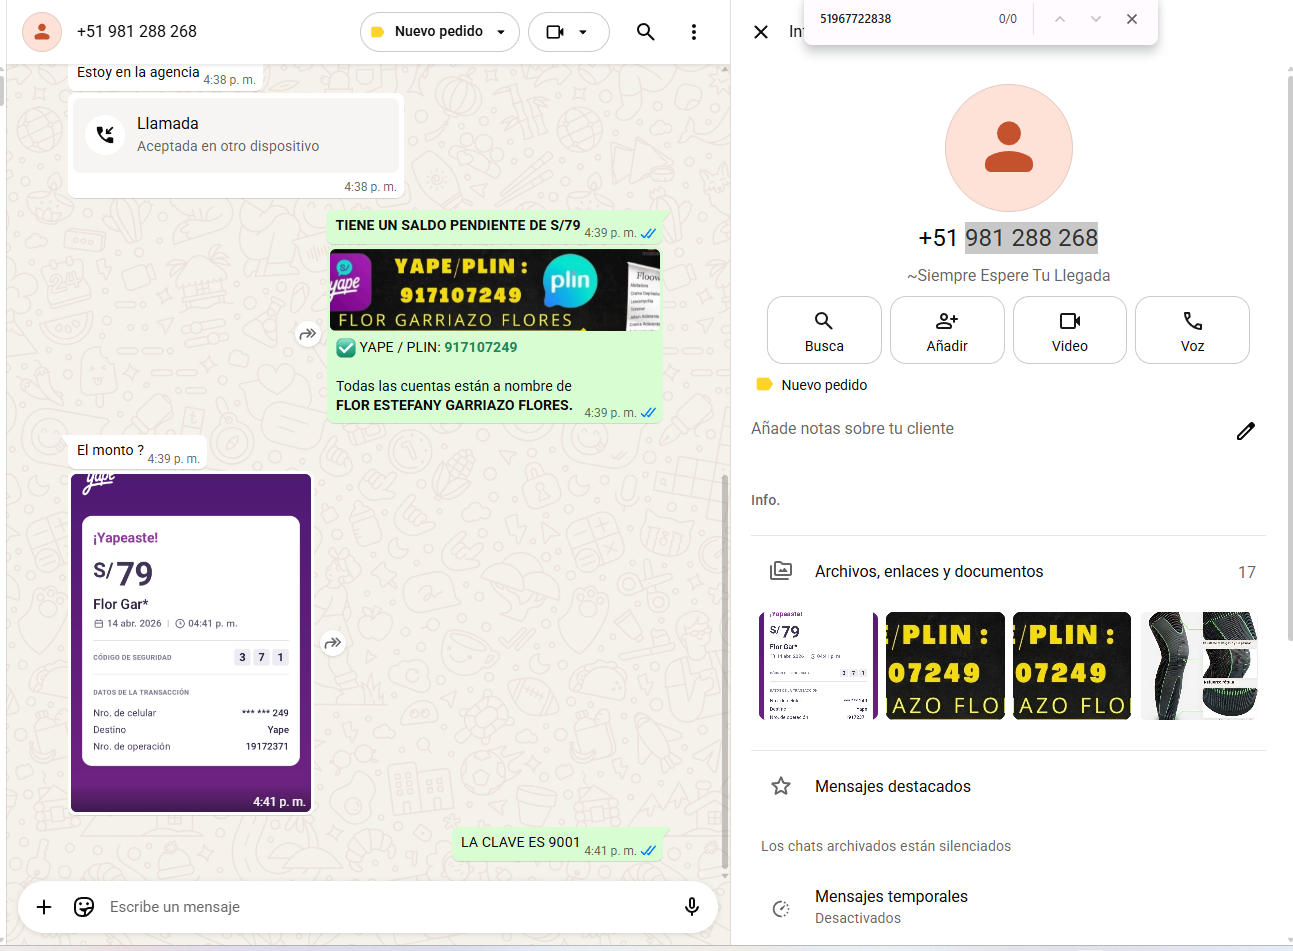Start a Voz call

click(1192, 330)
